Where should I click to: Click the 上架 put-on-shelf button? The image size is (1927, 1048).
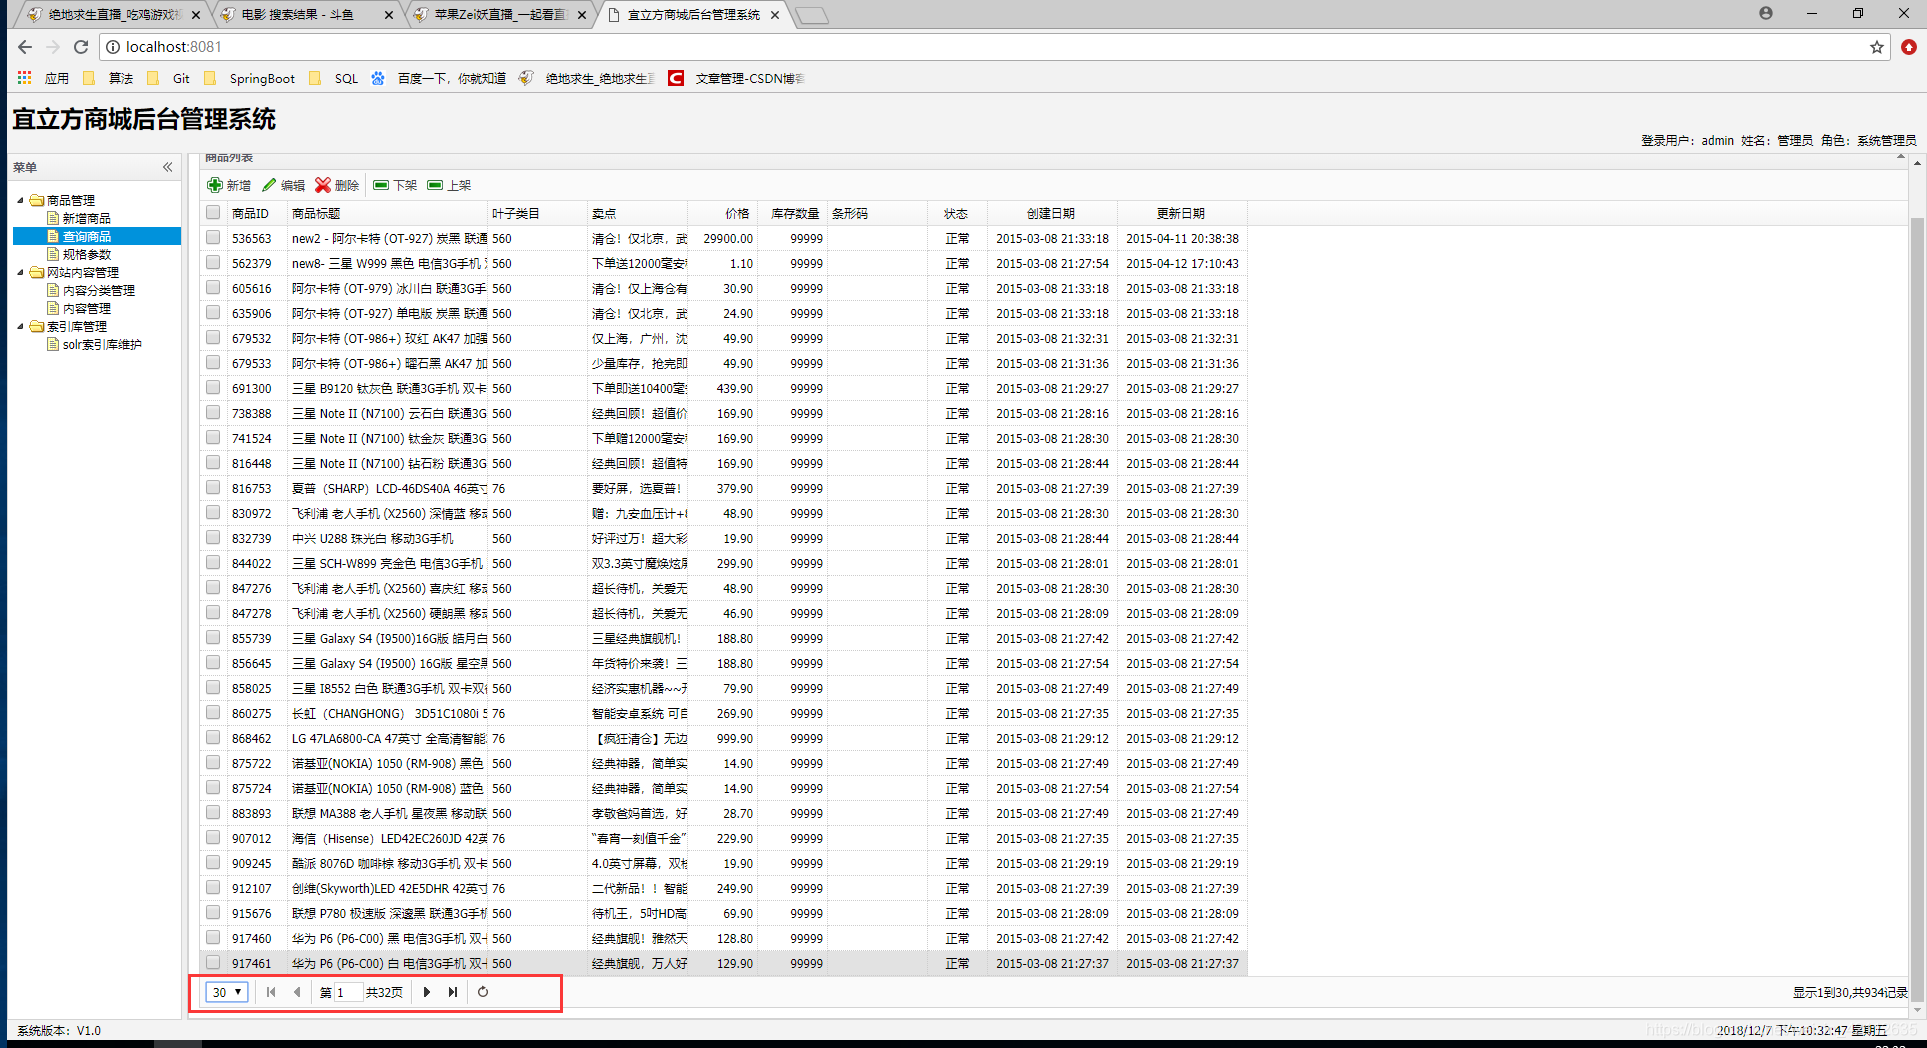(449, 185)
